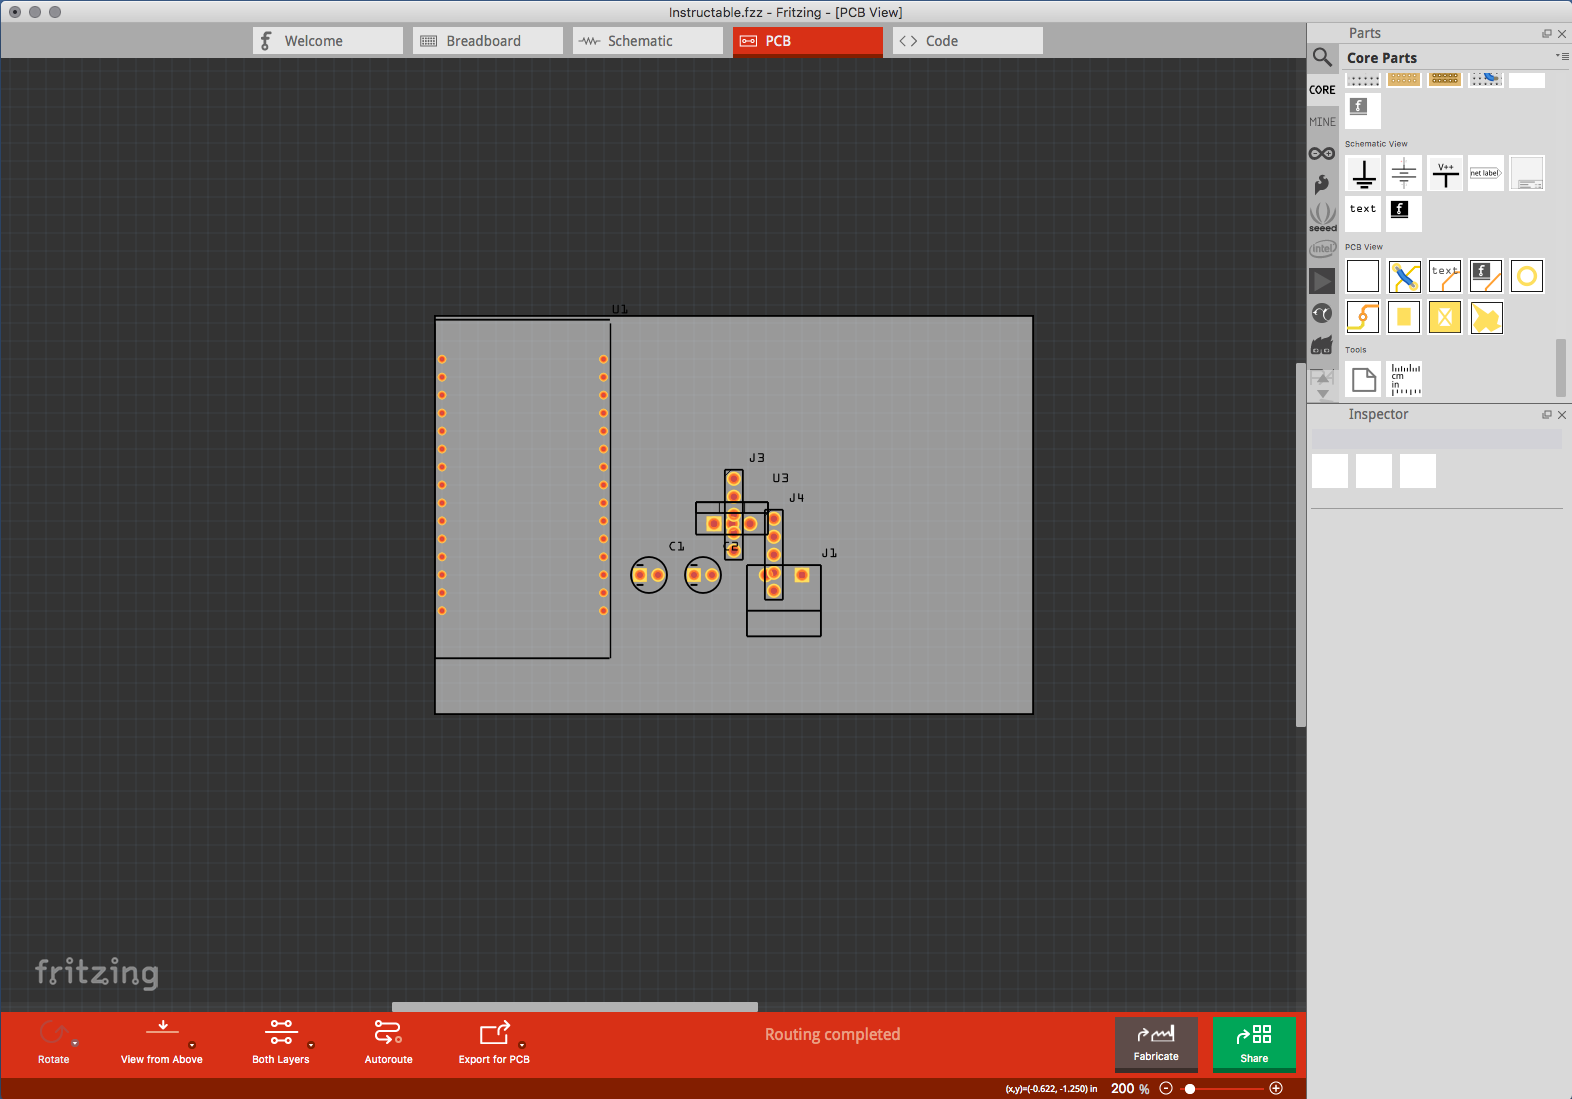The height and width of the screenshot is (1099, 1572).
Task: Select the Arduino parts bin icon
Action: coord(1322,153)
